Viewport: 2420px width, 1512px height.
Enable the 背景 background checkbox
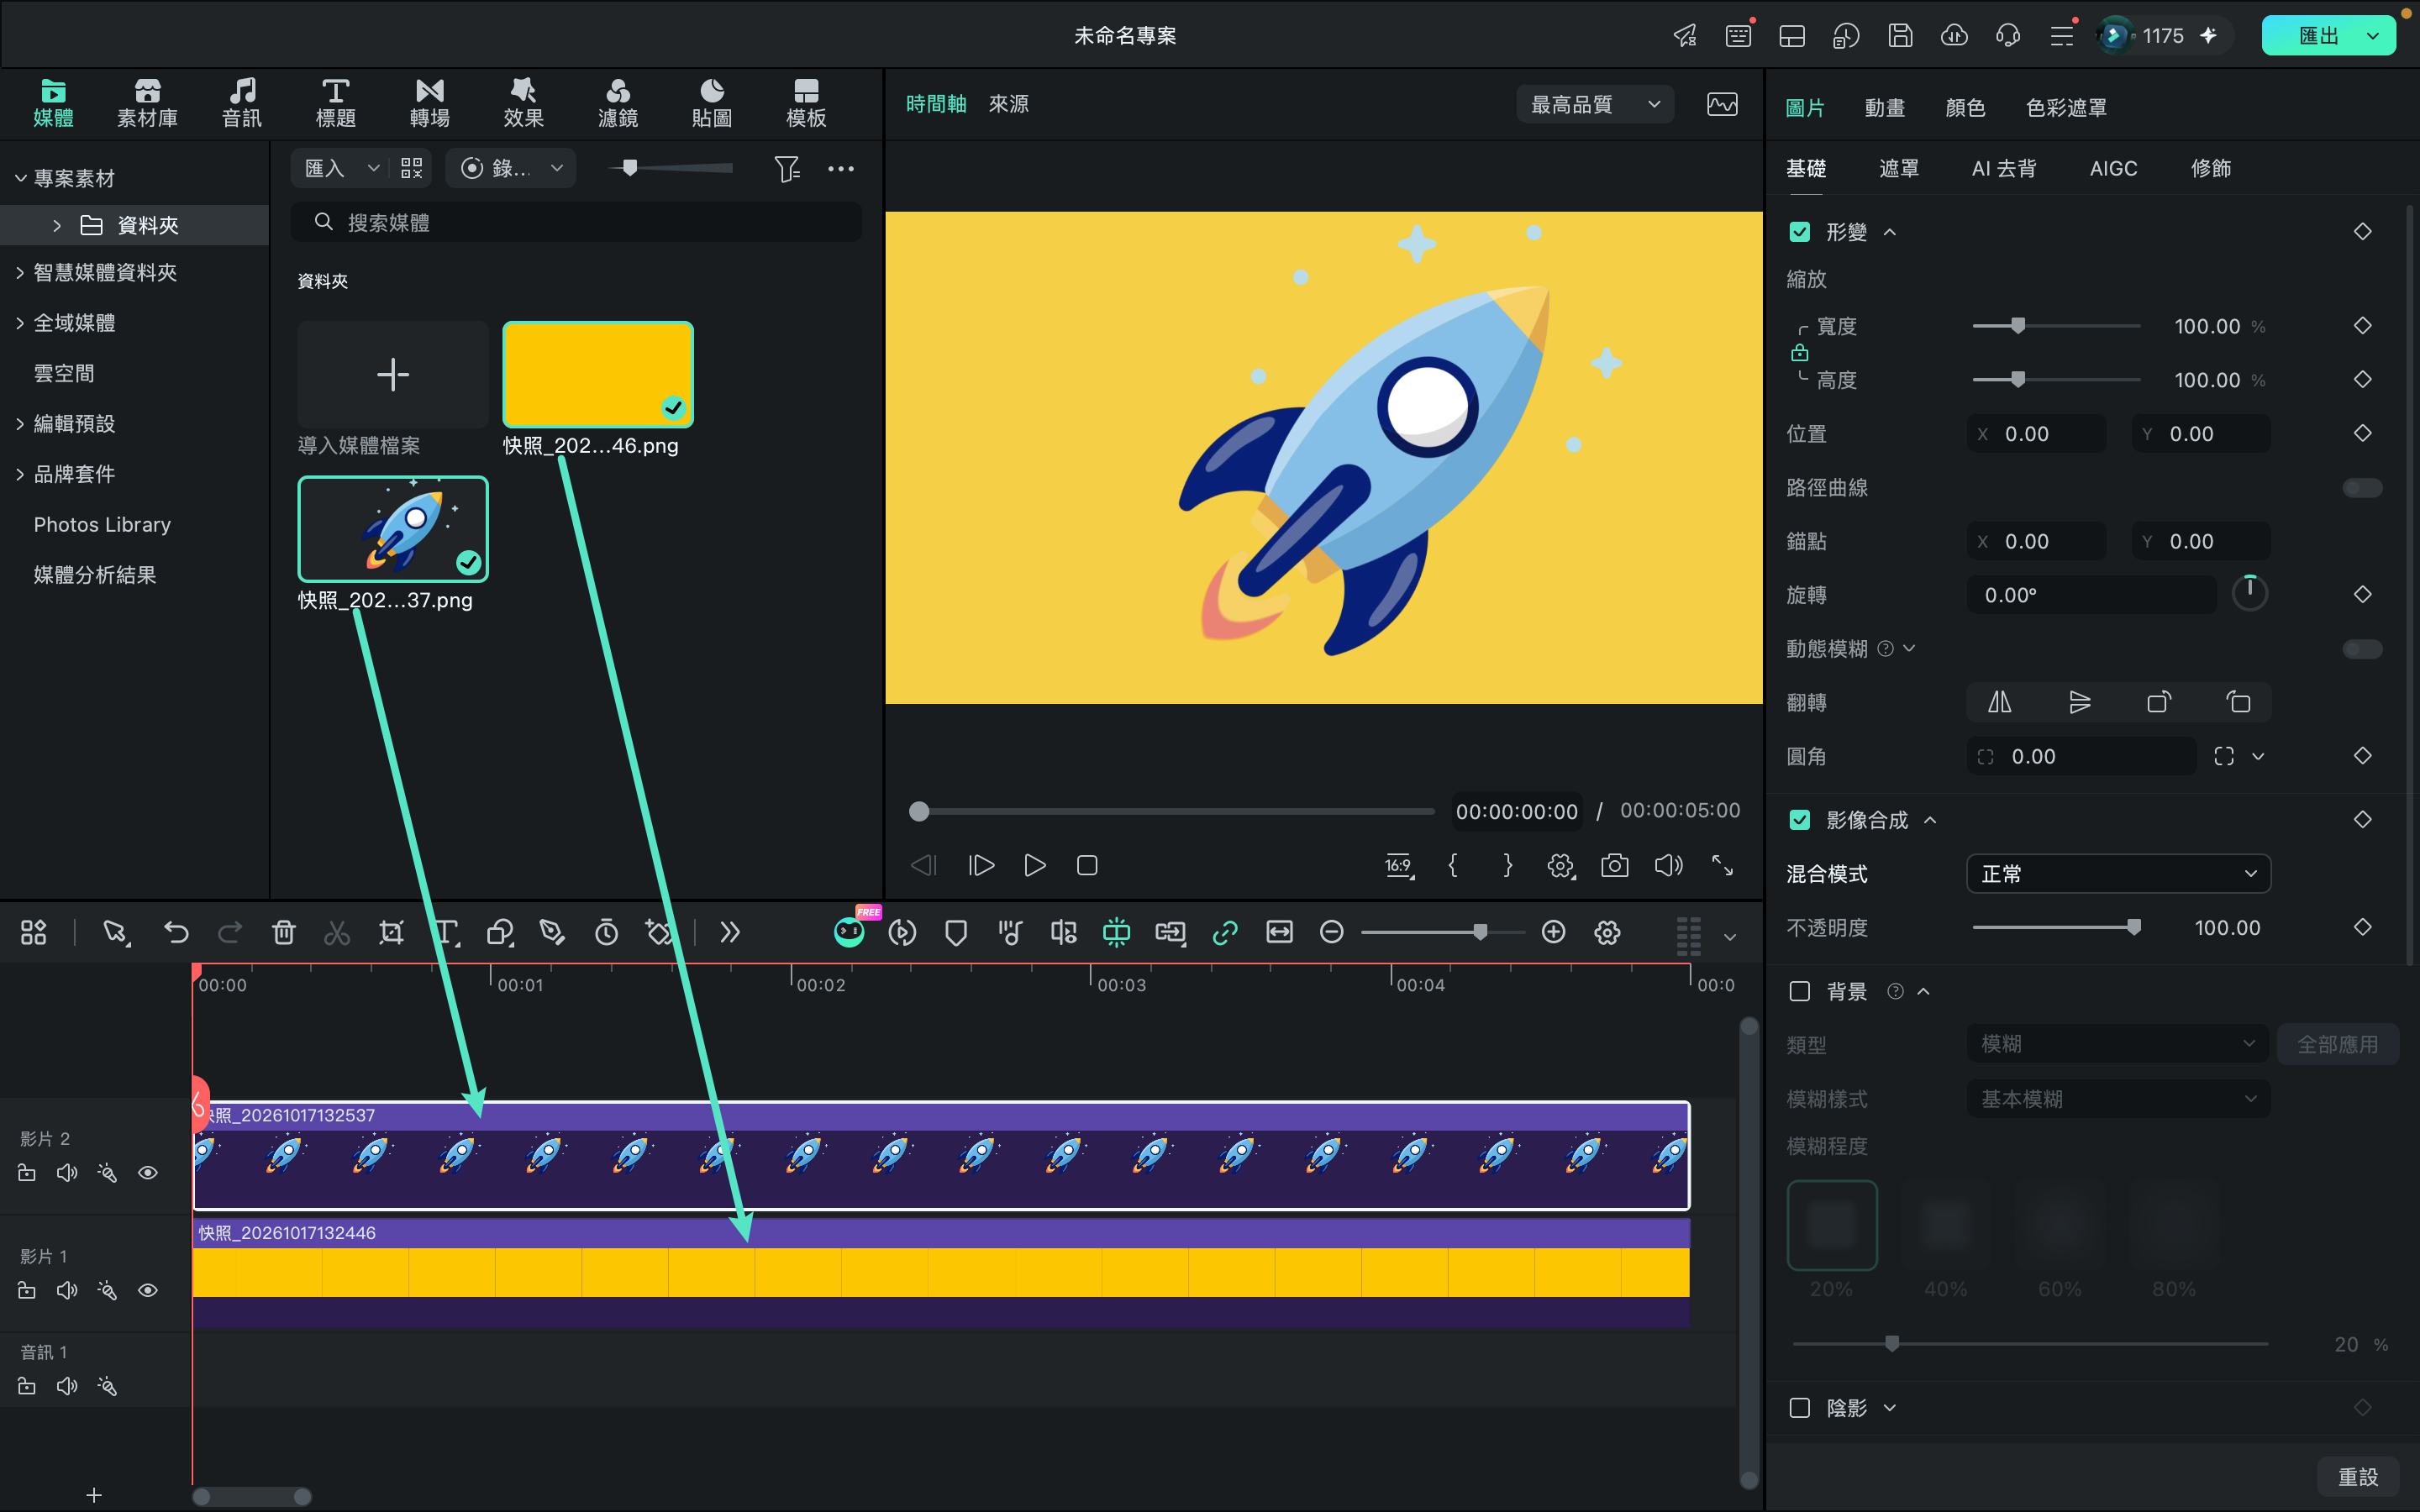[x=1799, y=991]
